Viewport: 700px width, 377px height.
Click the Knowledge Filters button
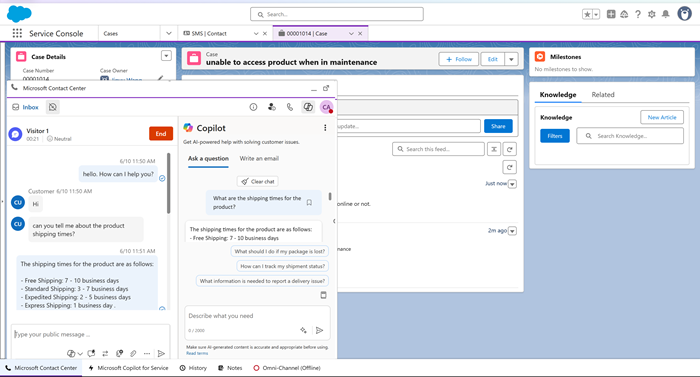click(x=555, y=136)
